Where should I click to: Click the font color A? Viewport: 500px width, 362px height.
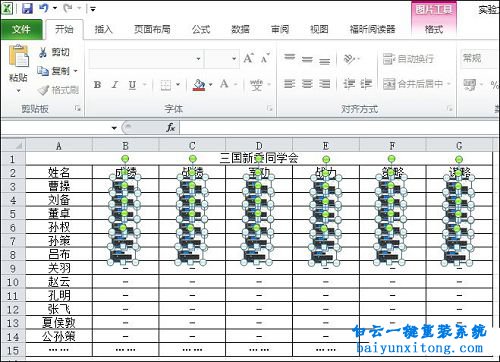click(224, 85)
